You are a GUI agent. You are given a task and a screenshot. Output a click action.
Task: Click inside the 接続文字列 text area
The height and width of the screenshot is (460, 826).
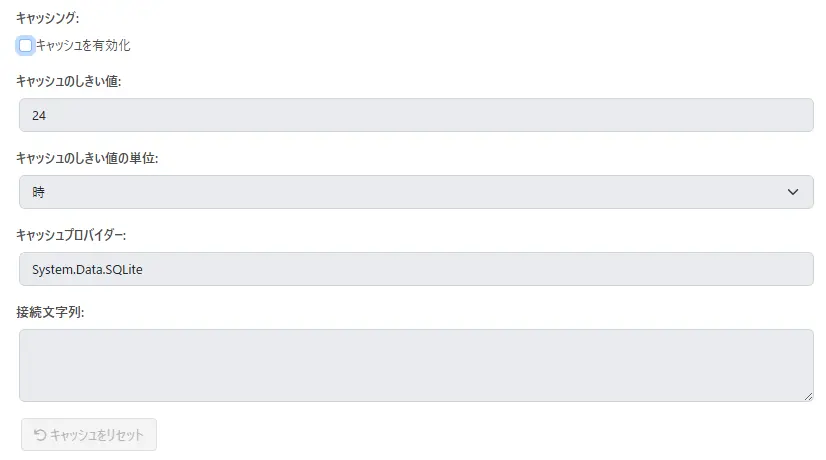tap(416, 365)
